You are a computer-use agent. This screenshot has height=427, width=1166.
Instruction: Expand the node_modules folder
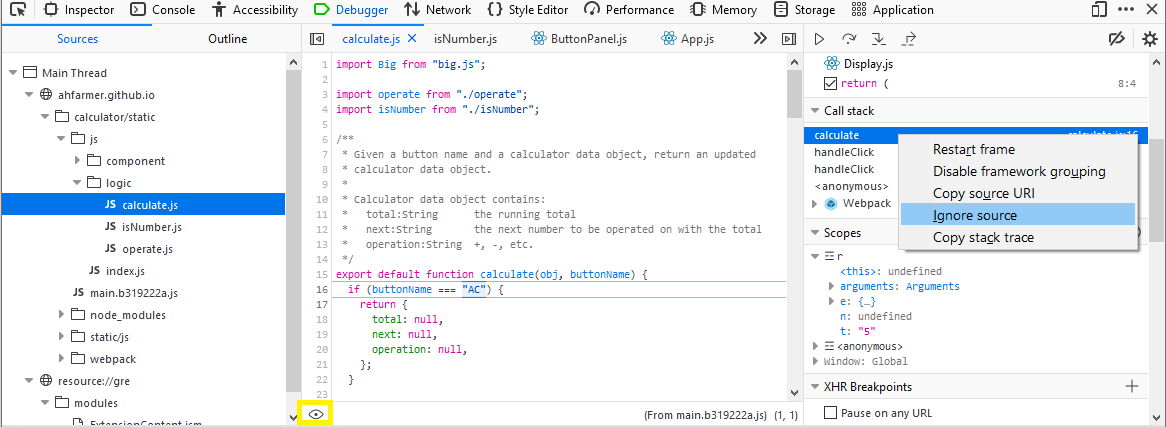click(x=62, y=315)
